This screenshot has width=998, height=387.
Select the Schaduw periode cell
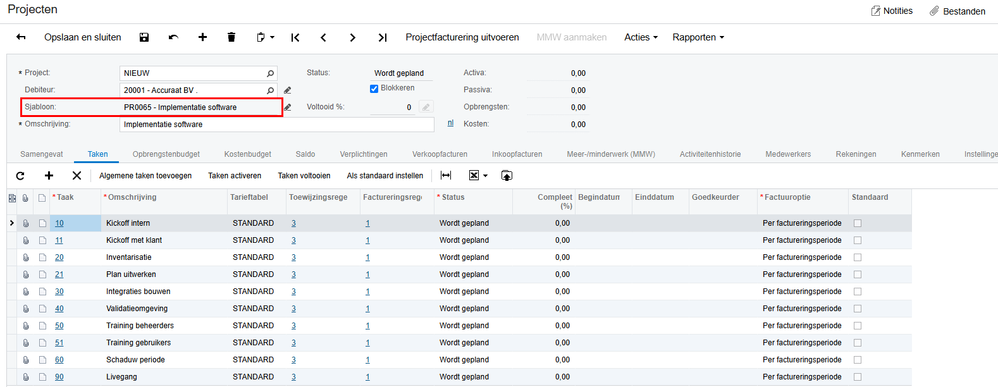click(x=164, y=360)
